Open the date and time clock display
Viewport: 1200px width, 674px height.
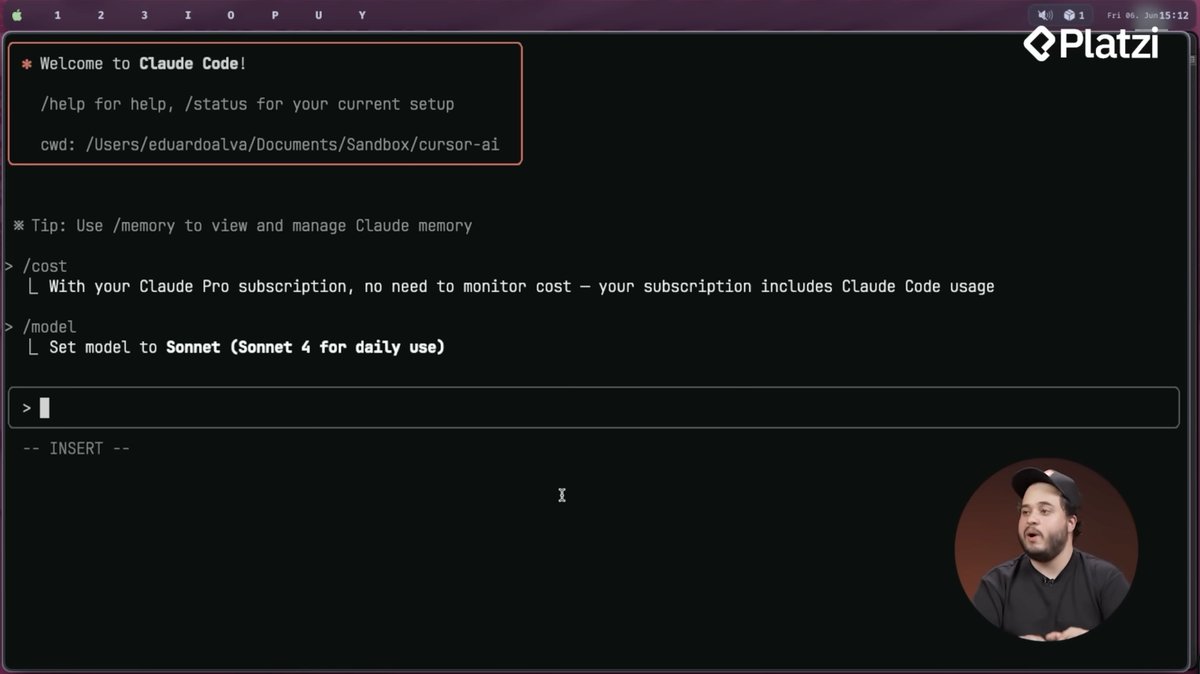coord(1148,15)
